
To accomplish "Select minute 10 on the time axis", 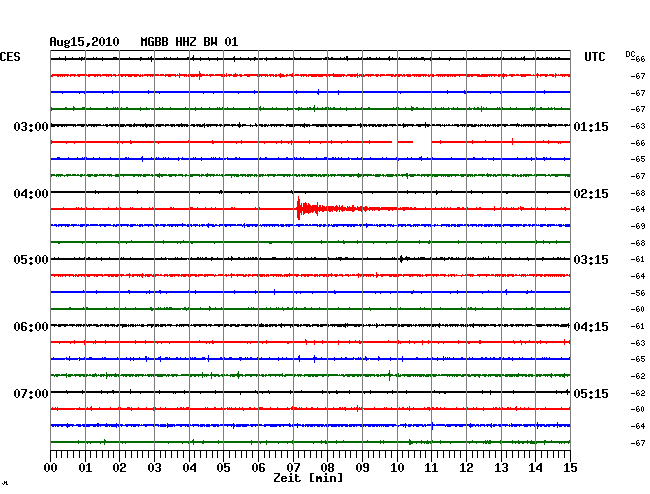I will [397, 468].
